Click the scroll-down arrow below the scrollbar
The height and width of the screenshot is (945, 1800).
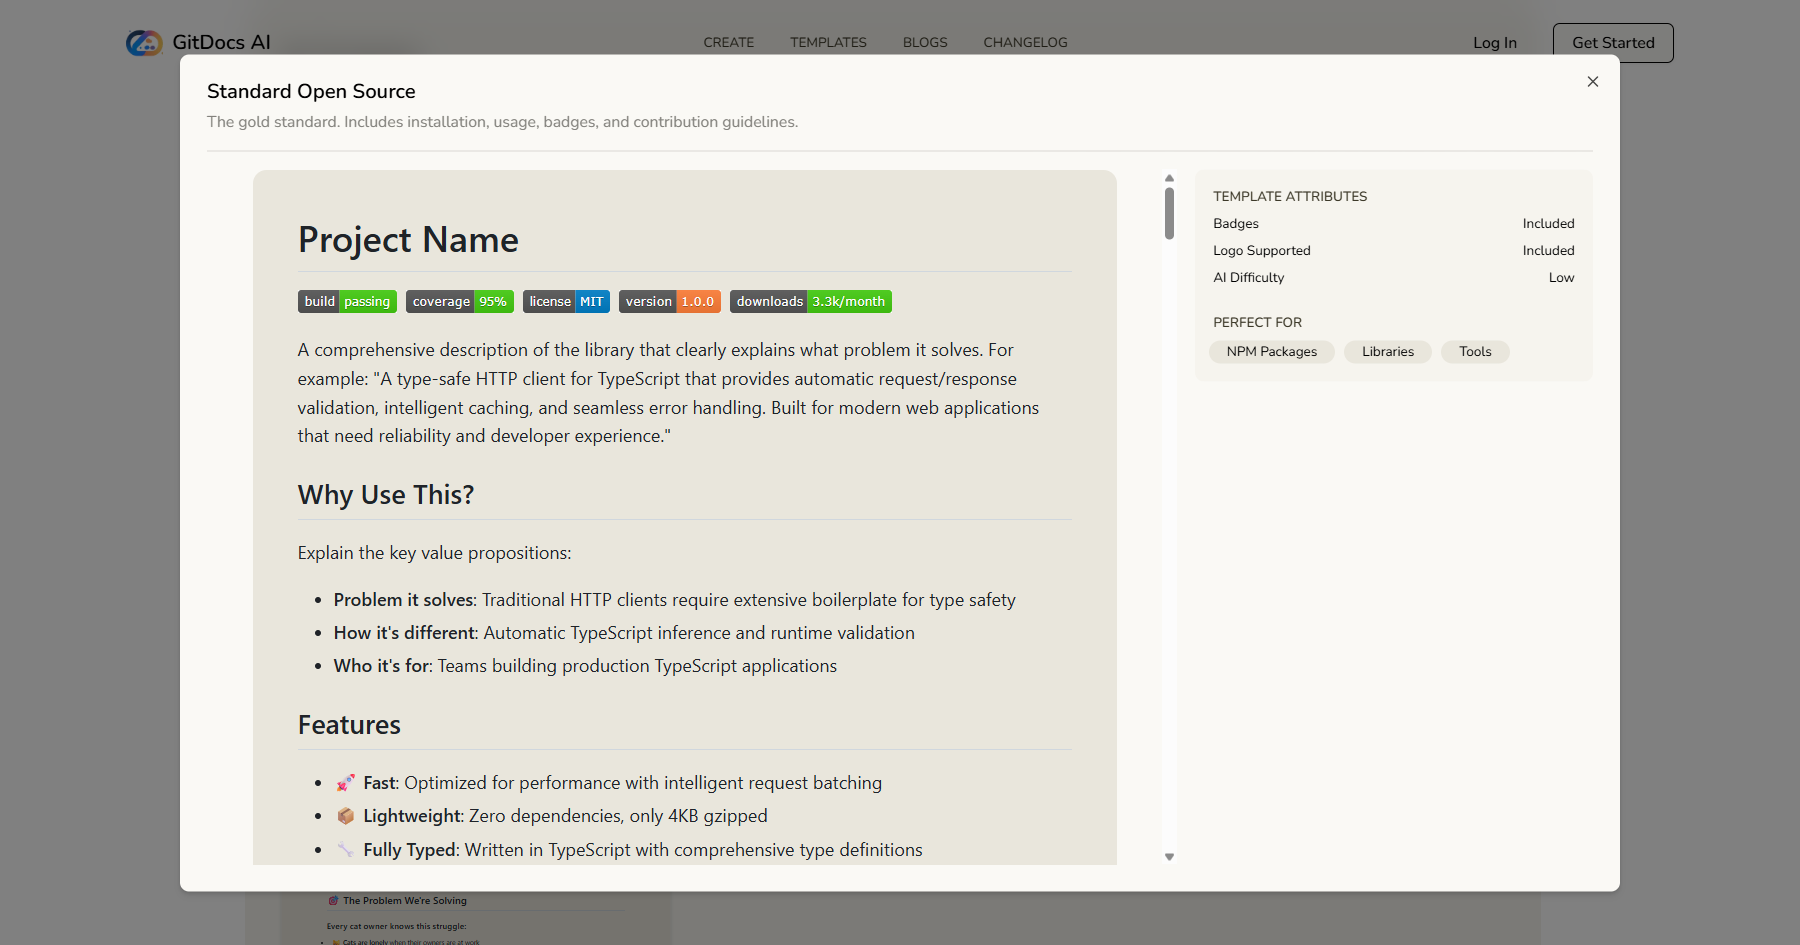(x=1168, y=857)
